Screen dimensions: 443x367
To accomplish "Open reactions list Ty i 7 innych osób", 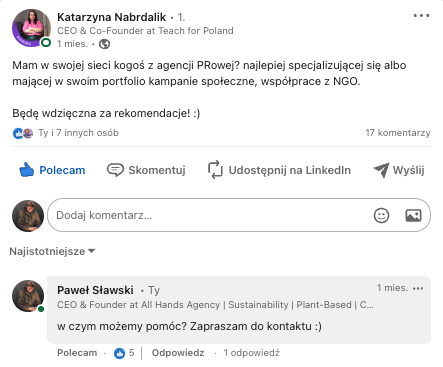I will click(x=78, y=133).
